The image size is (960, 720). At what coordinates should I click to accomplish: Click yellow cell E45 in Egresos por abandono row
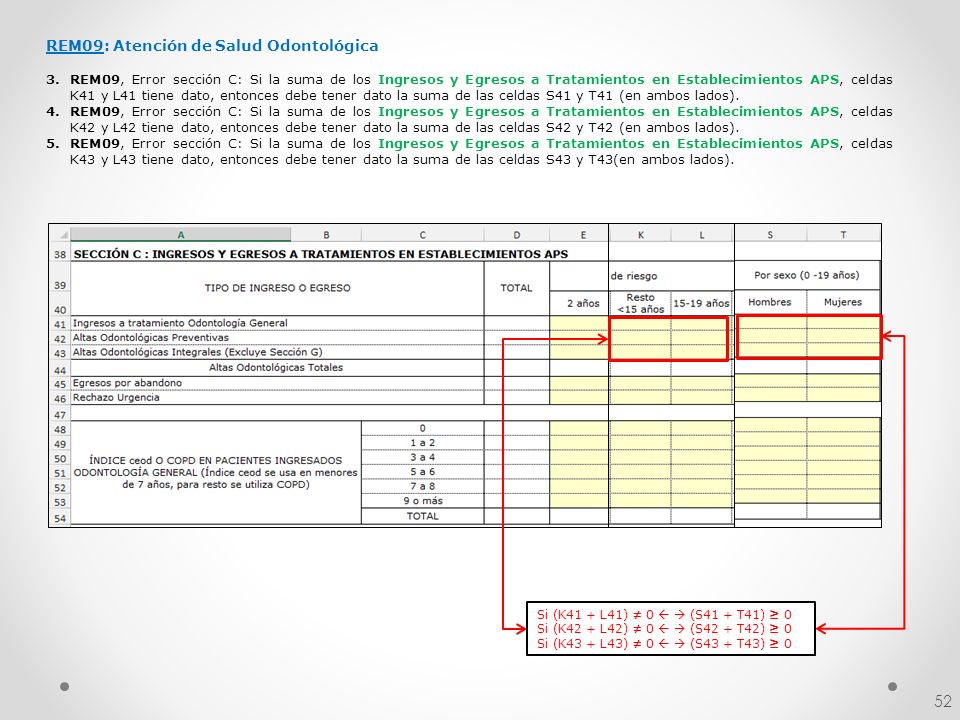579,383
